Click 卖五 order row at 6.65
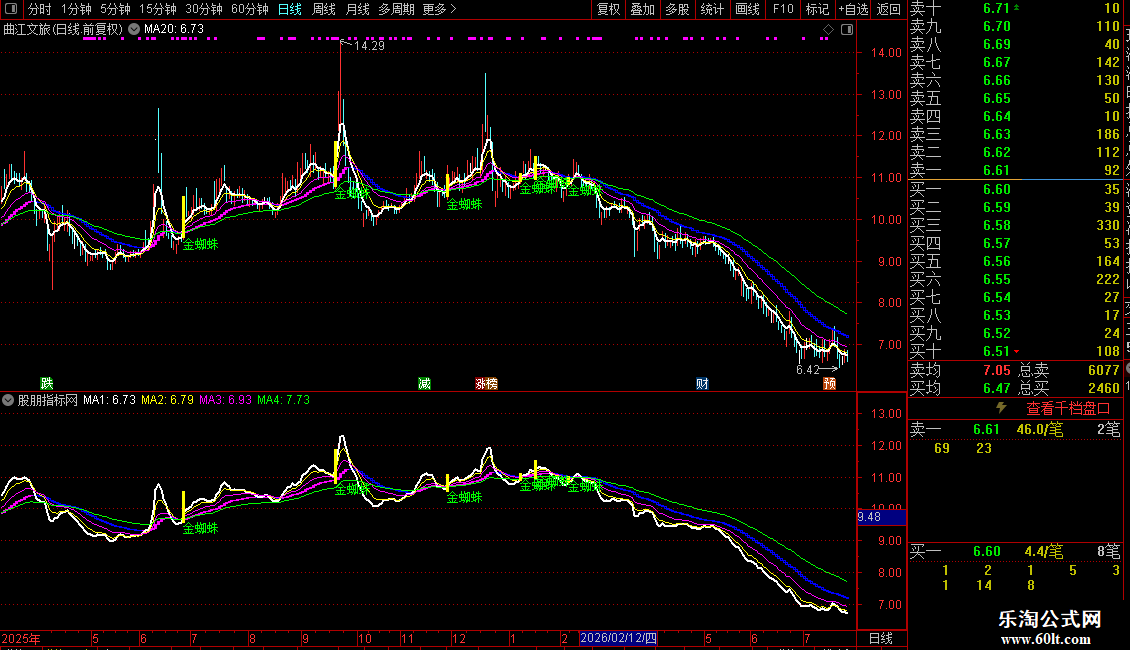The width and height of the screenshot is (1130, 650). coord(1015,98)
